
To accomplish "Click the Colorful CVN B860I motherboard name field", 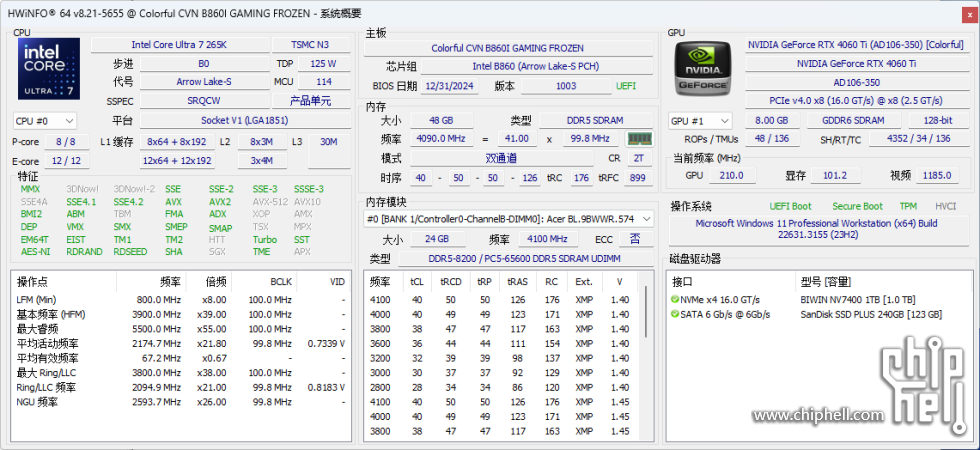I will [x=508, y=48].
